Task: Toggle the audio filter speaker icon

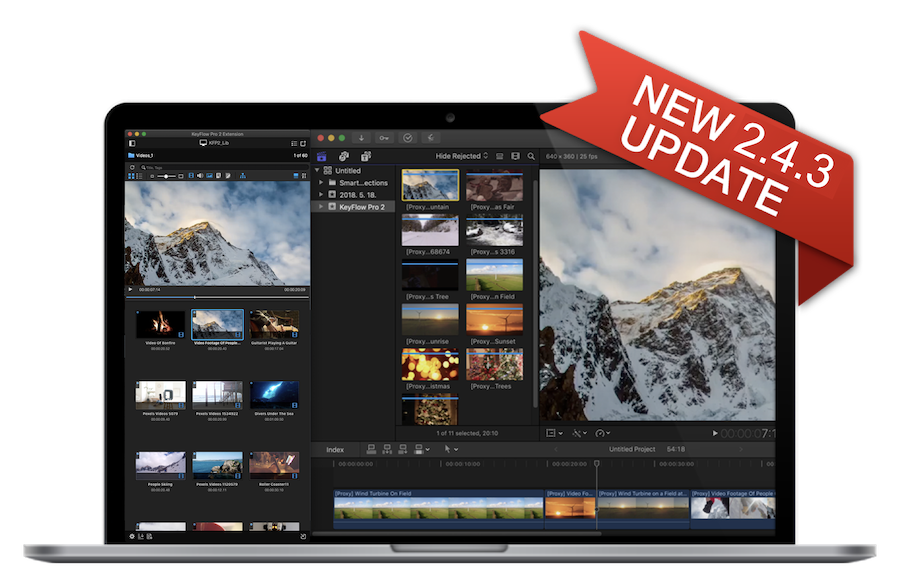Action: point(200,176)
